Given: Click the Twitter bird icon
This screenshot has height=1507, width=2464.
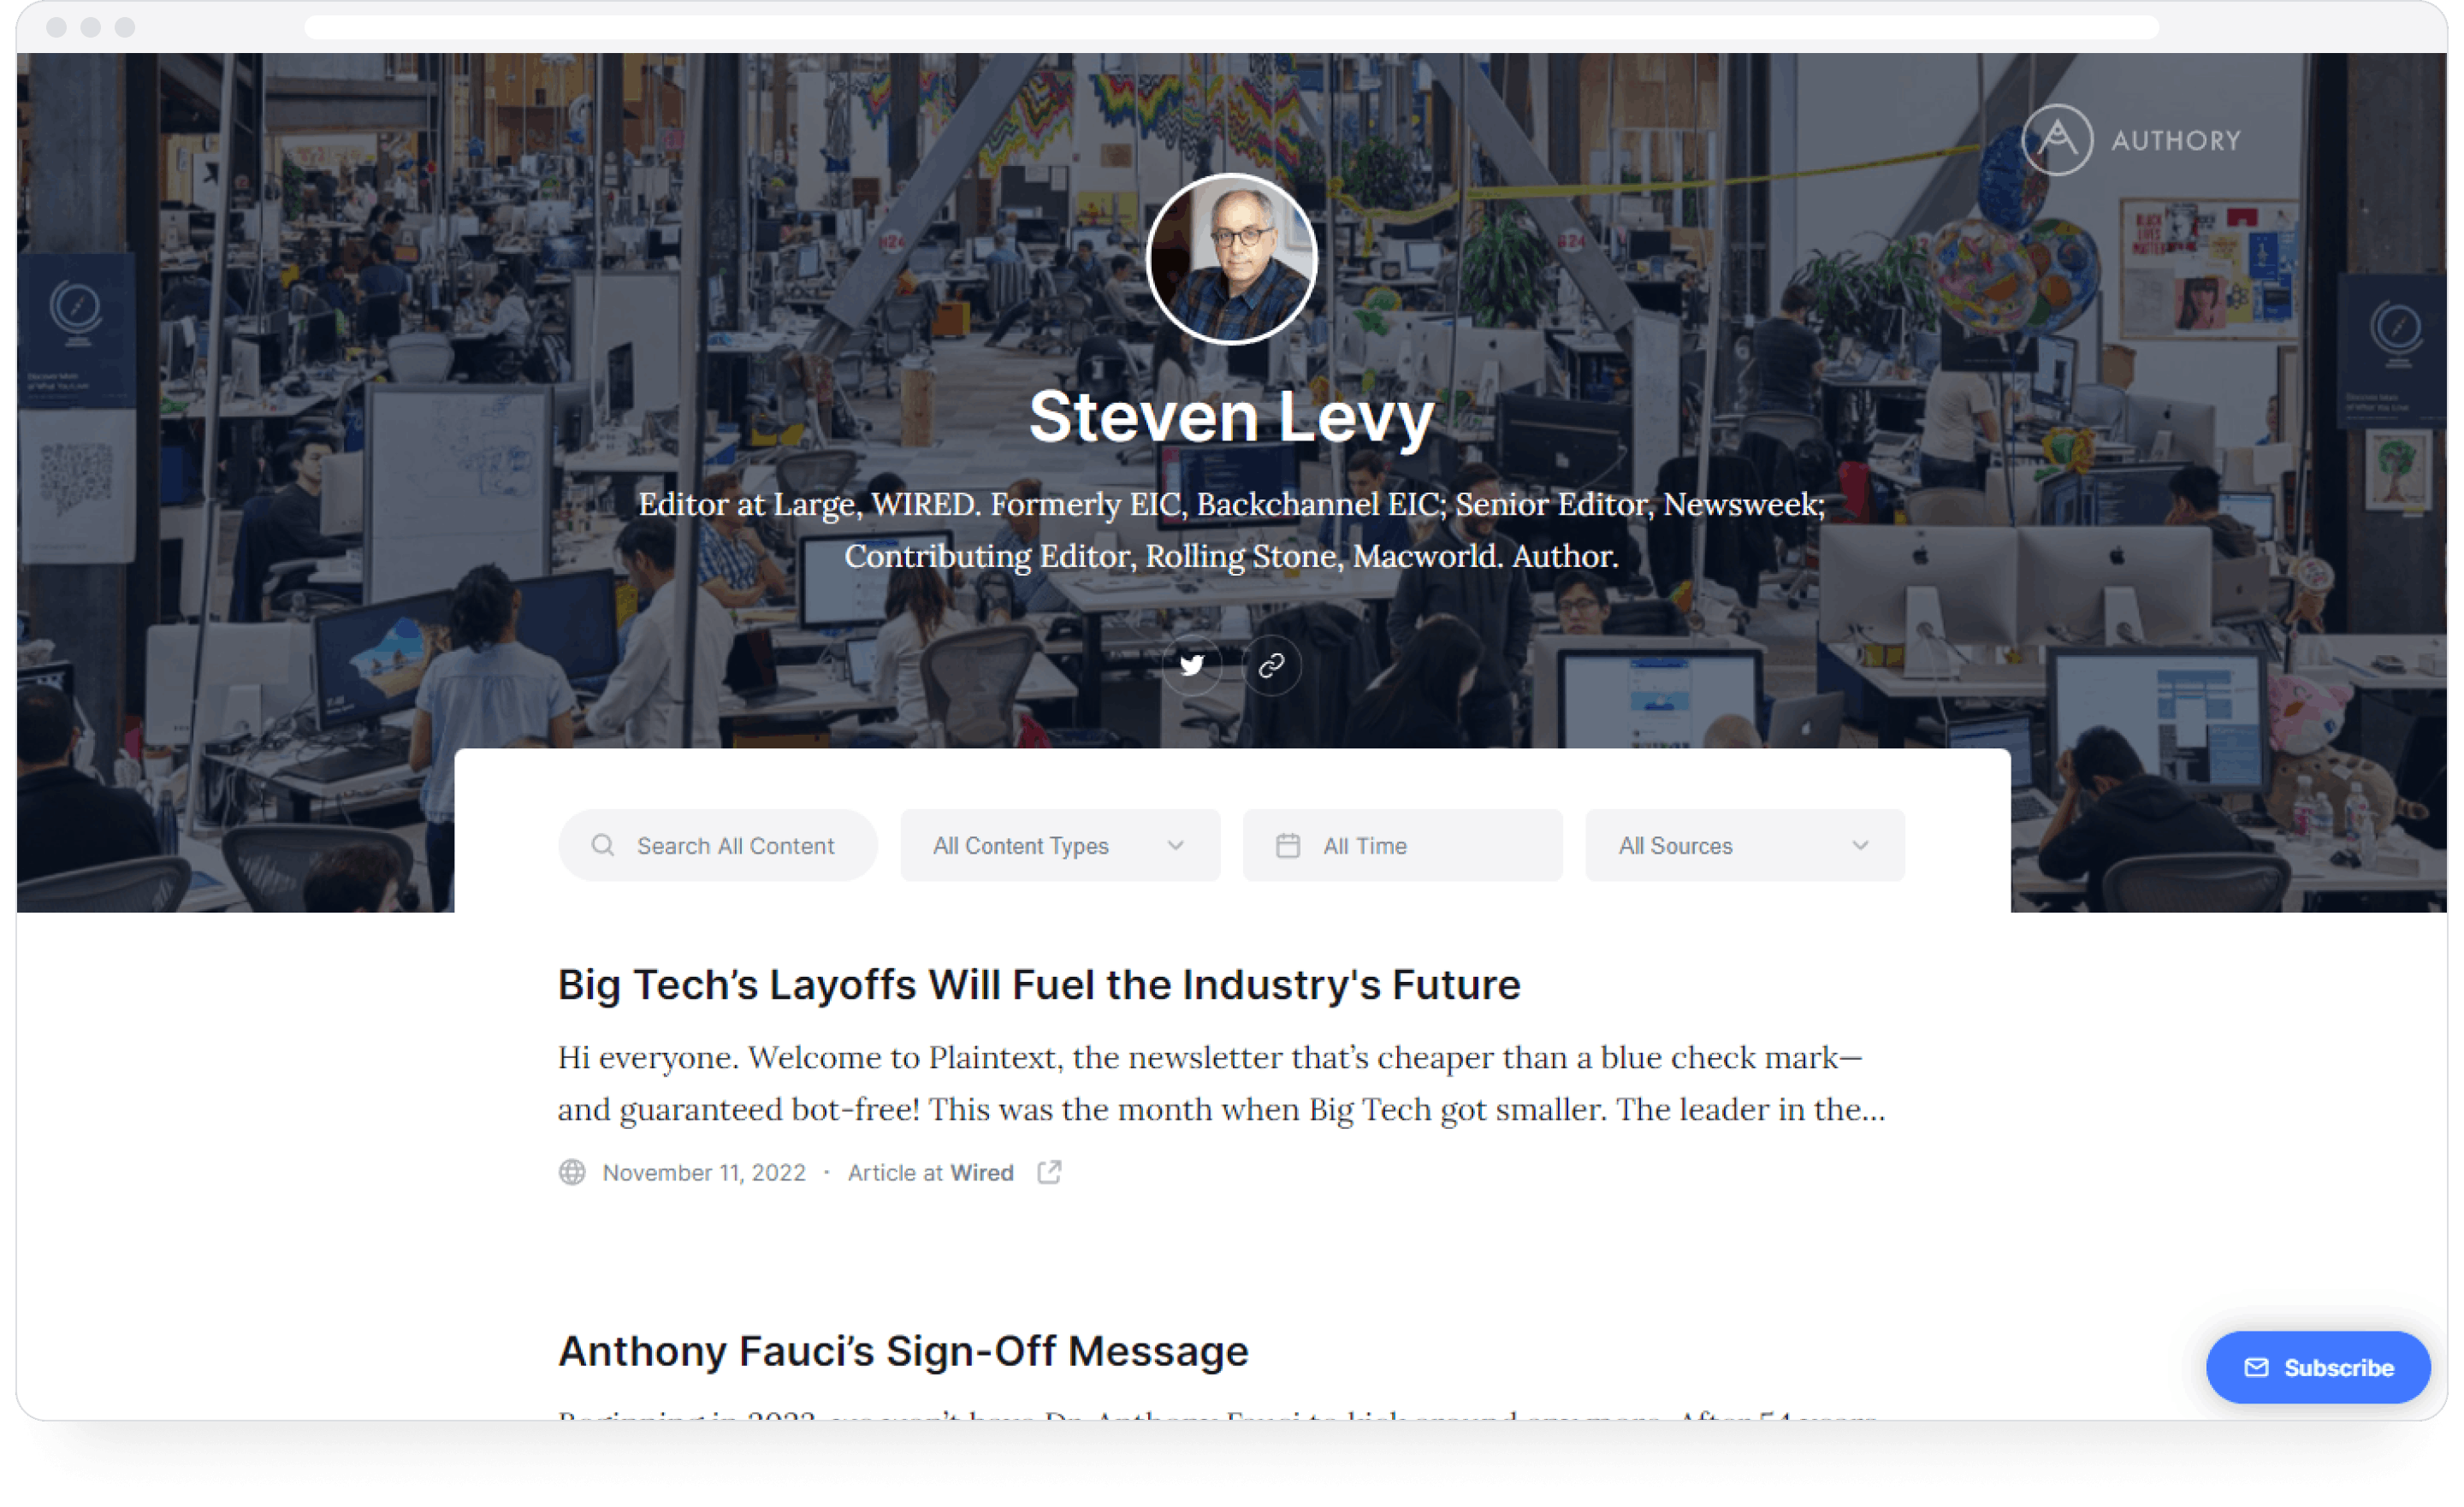Looking at the screenshot, I should tap(1193, 663).
